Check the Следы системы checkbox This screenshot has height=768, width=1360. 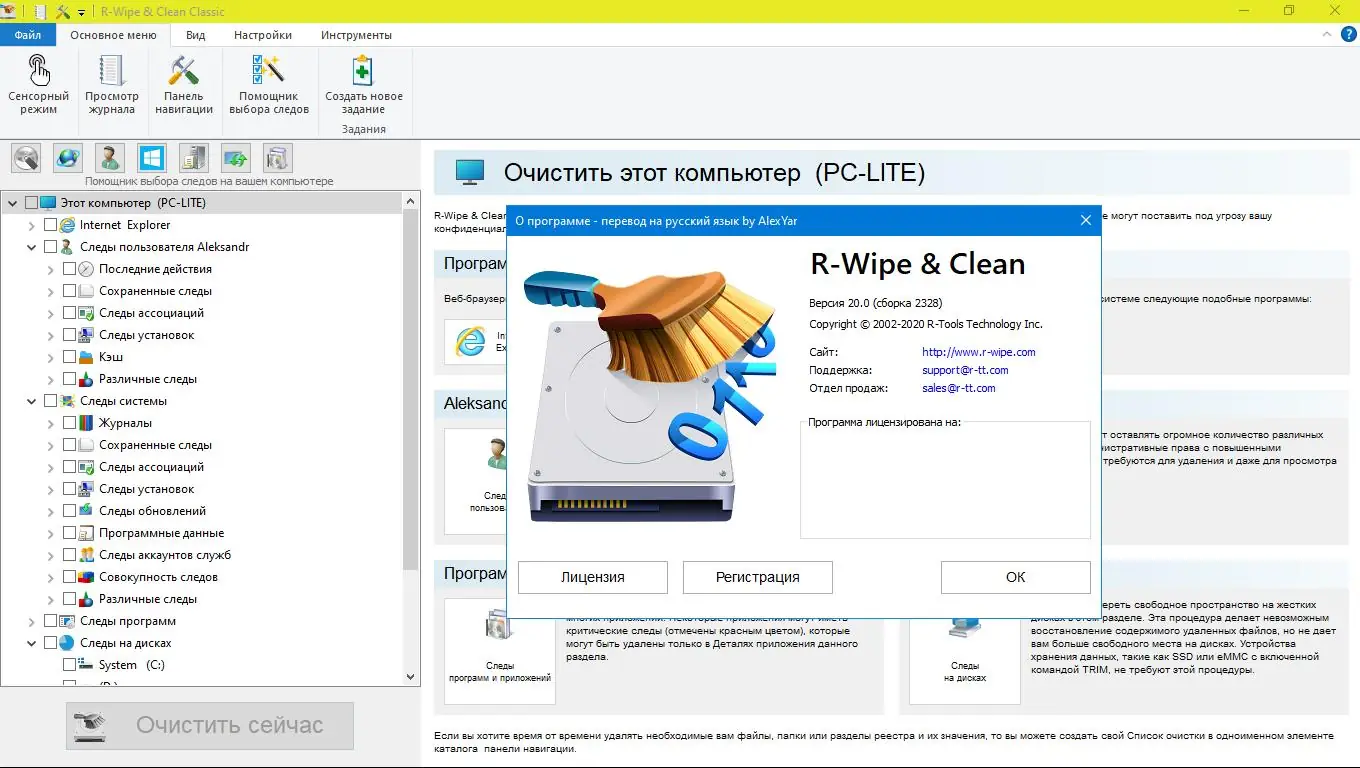50,401
